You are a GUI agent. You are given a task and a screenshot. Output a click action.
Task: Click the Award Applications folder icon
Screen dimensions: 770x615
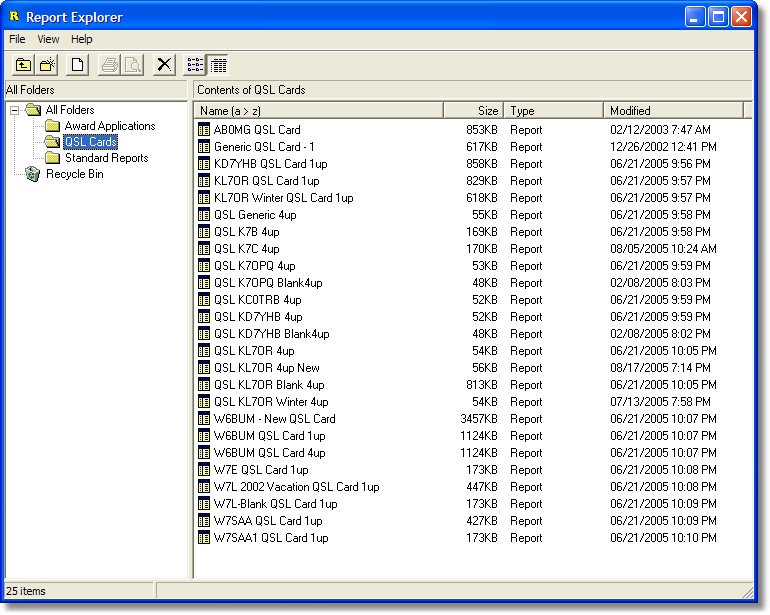pos(52,126)
